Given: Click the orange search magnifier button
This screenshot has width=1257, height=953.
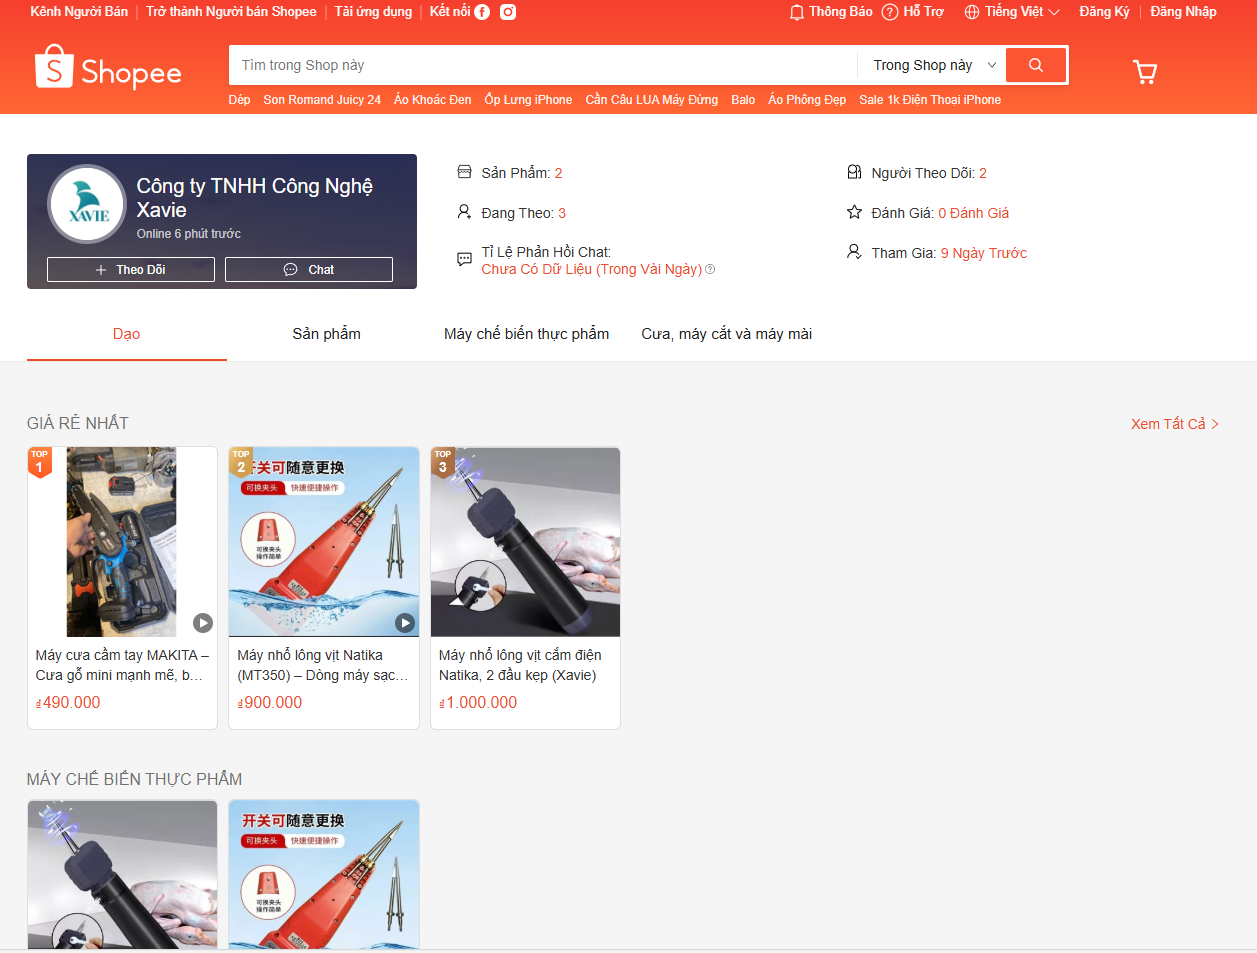Looking at the screenshot, I should [1036, 65].
